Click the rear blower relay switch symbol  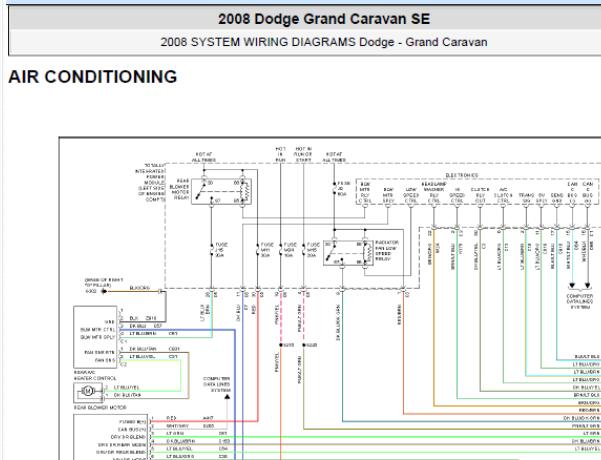click(204, 190)
